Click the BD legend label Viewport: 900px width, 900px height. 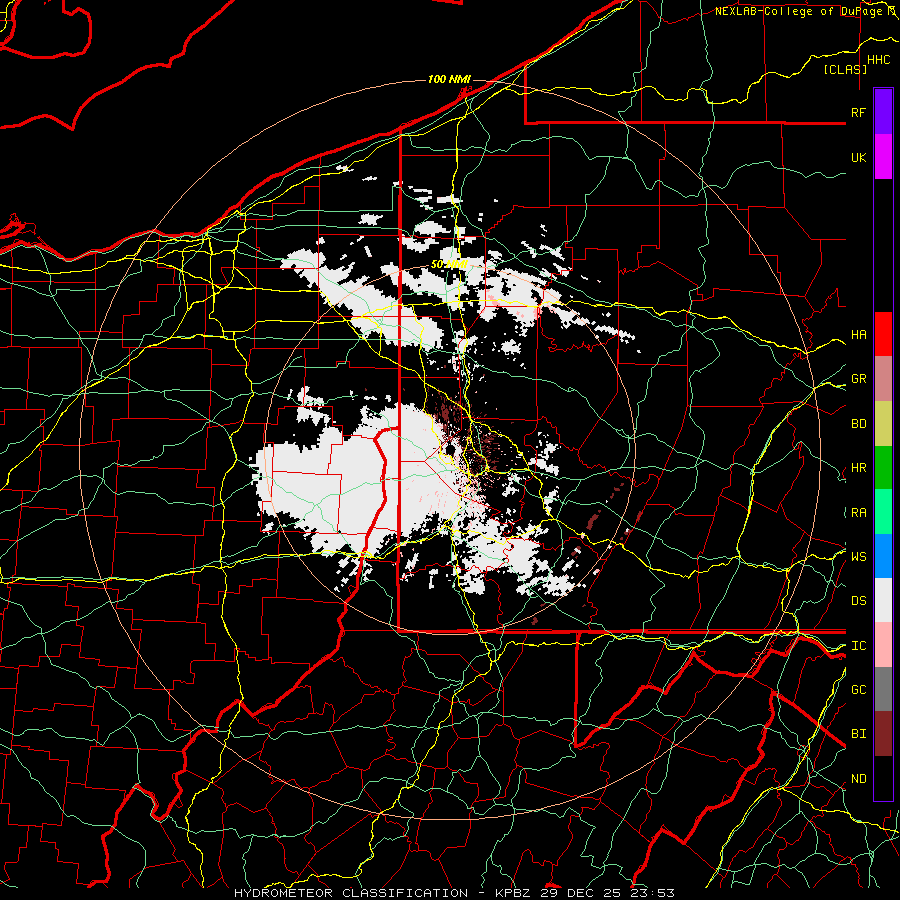858,423
